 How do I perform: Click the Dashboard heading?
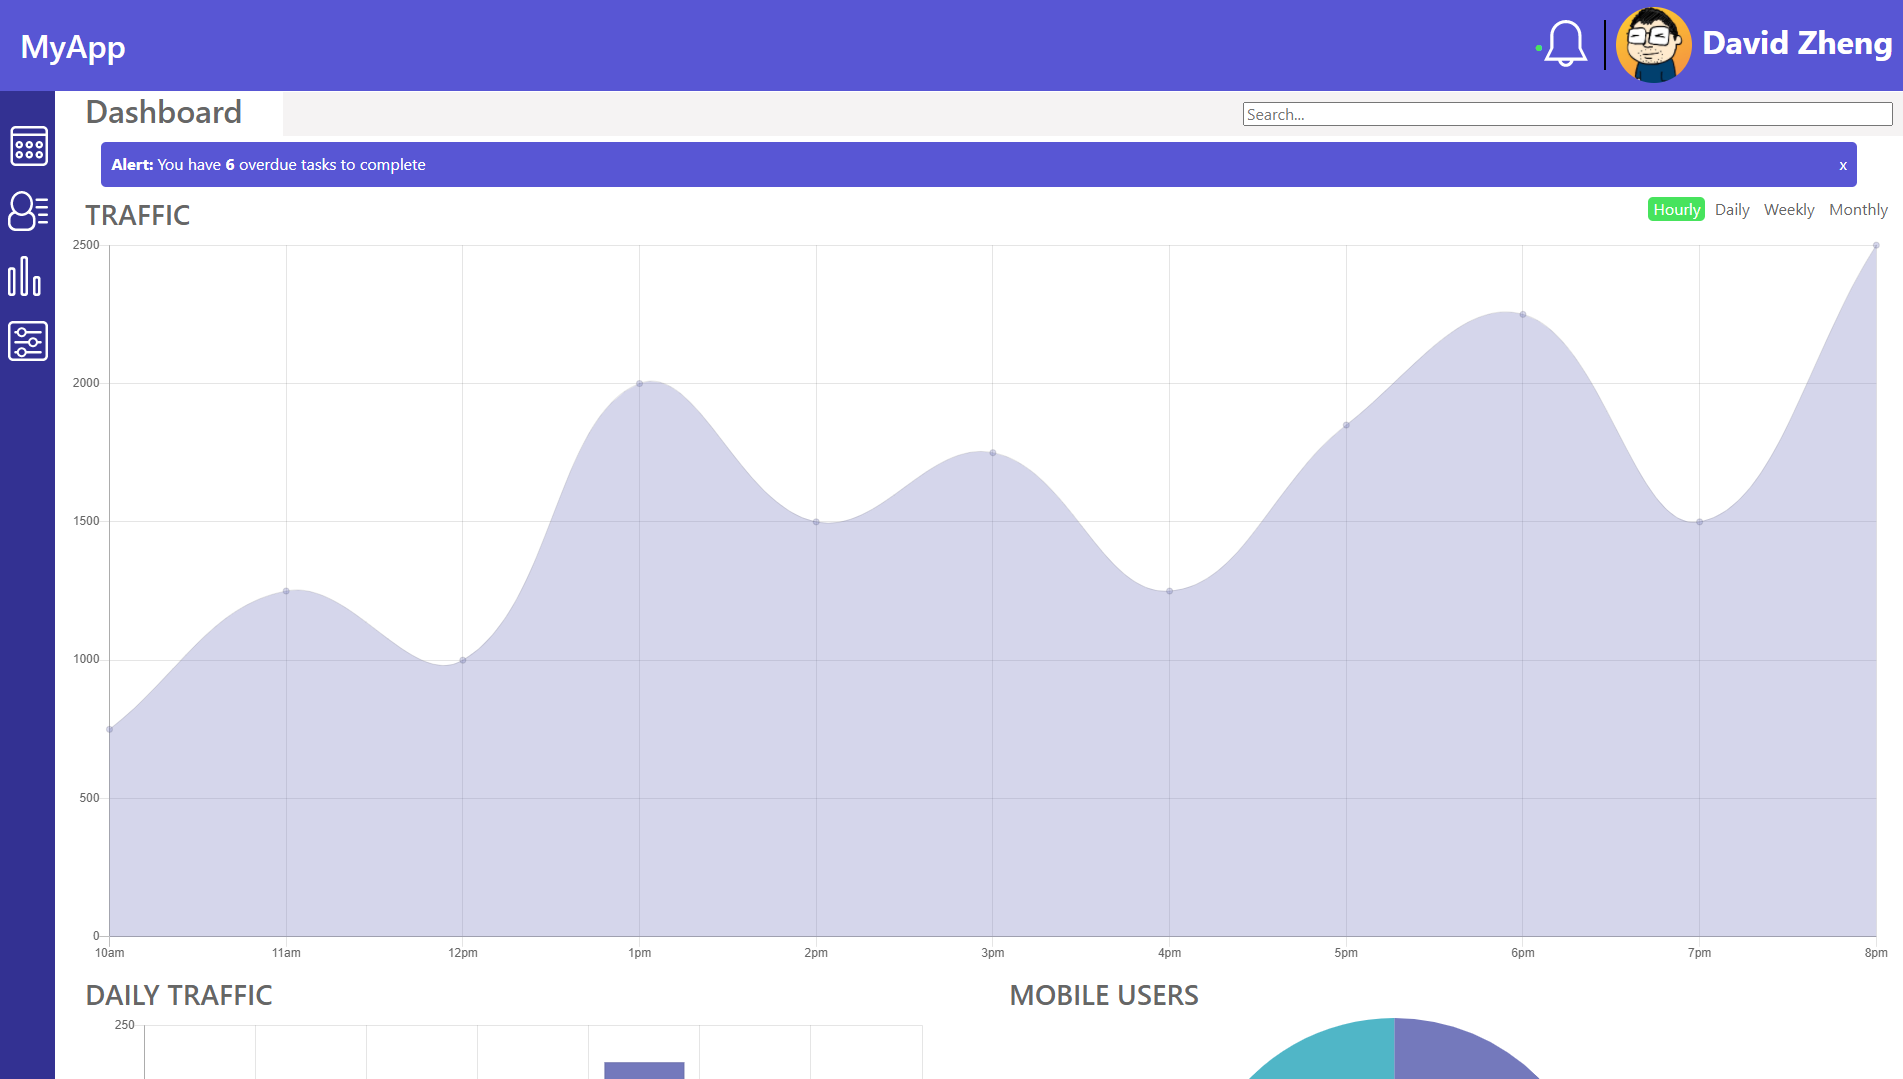pyautogui.click(x=164, y=112)
